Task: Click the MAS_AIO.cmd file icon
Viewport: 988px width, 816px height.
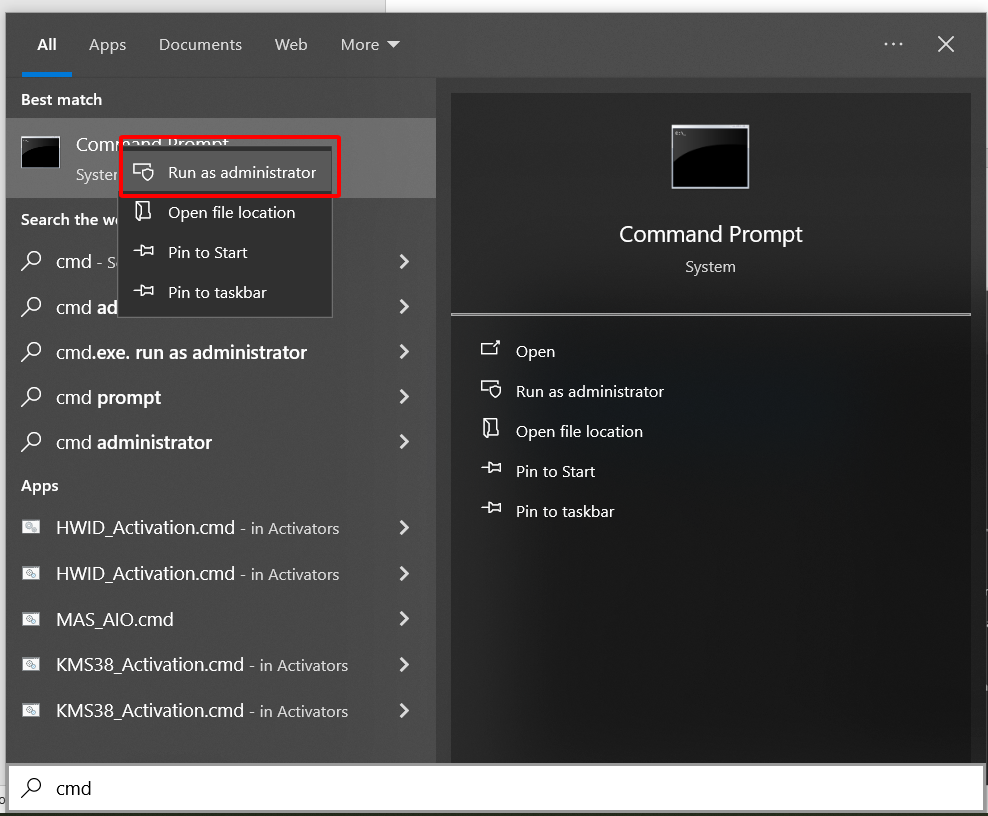Action: (32, 619)
